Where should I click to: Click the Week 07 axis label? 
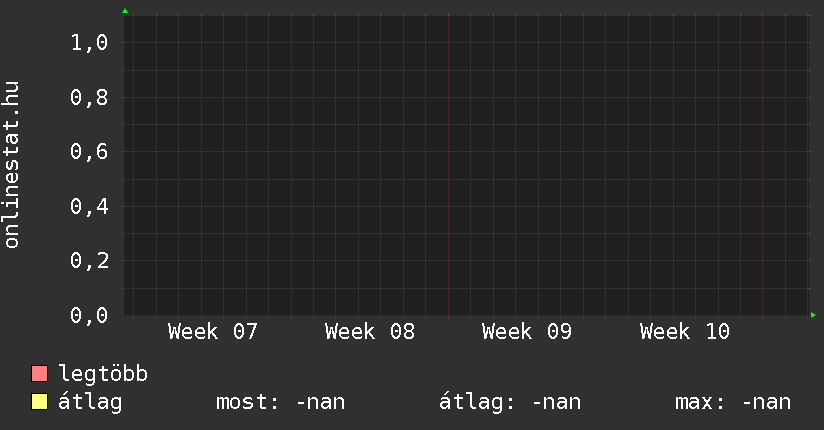click(213, 332)
